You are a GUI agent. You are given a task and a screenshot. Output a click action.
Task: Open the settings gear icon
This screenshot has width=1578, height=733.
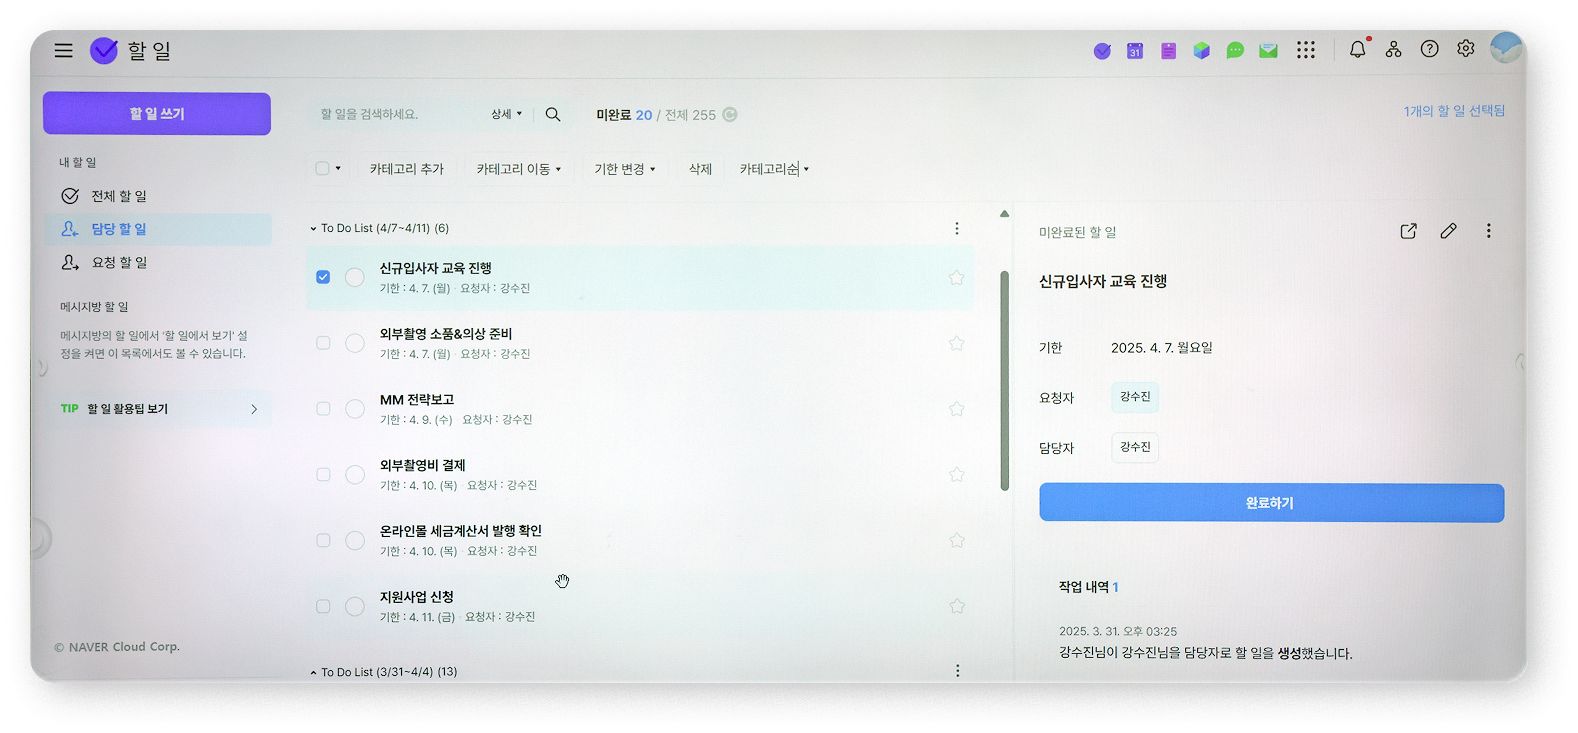point(1466,49)
